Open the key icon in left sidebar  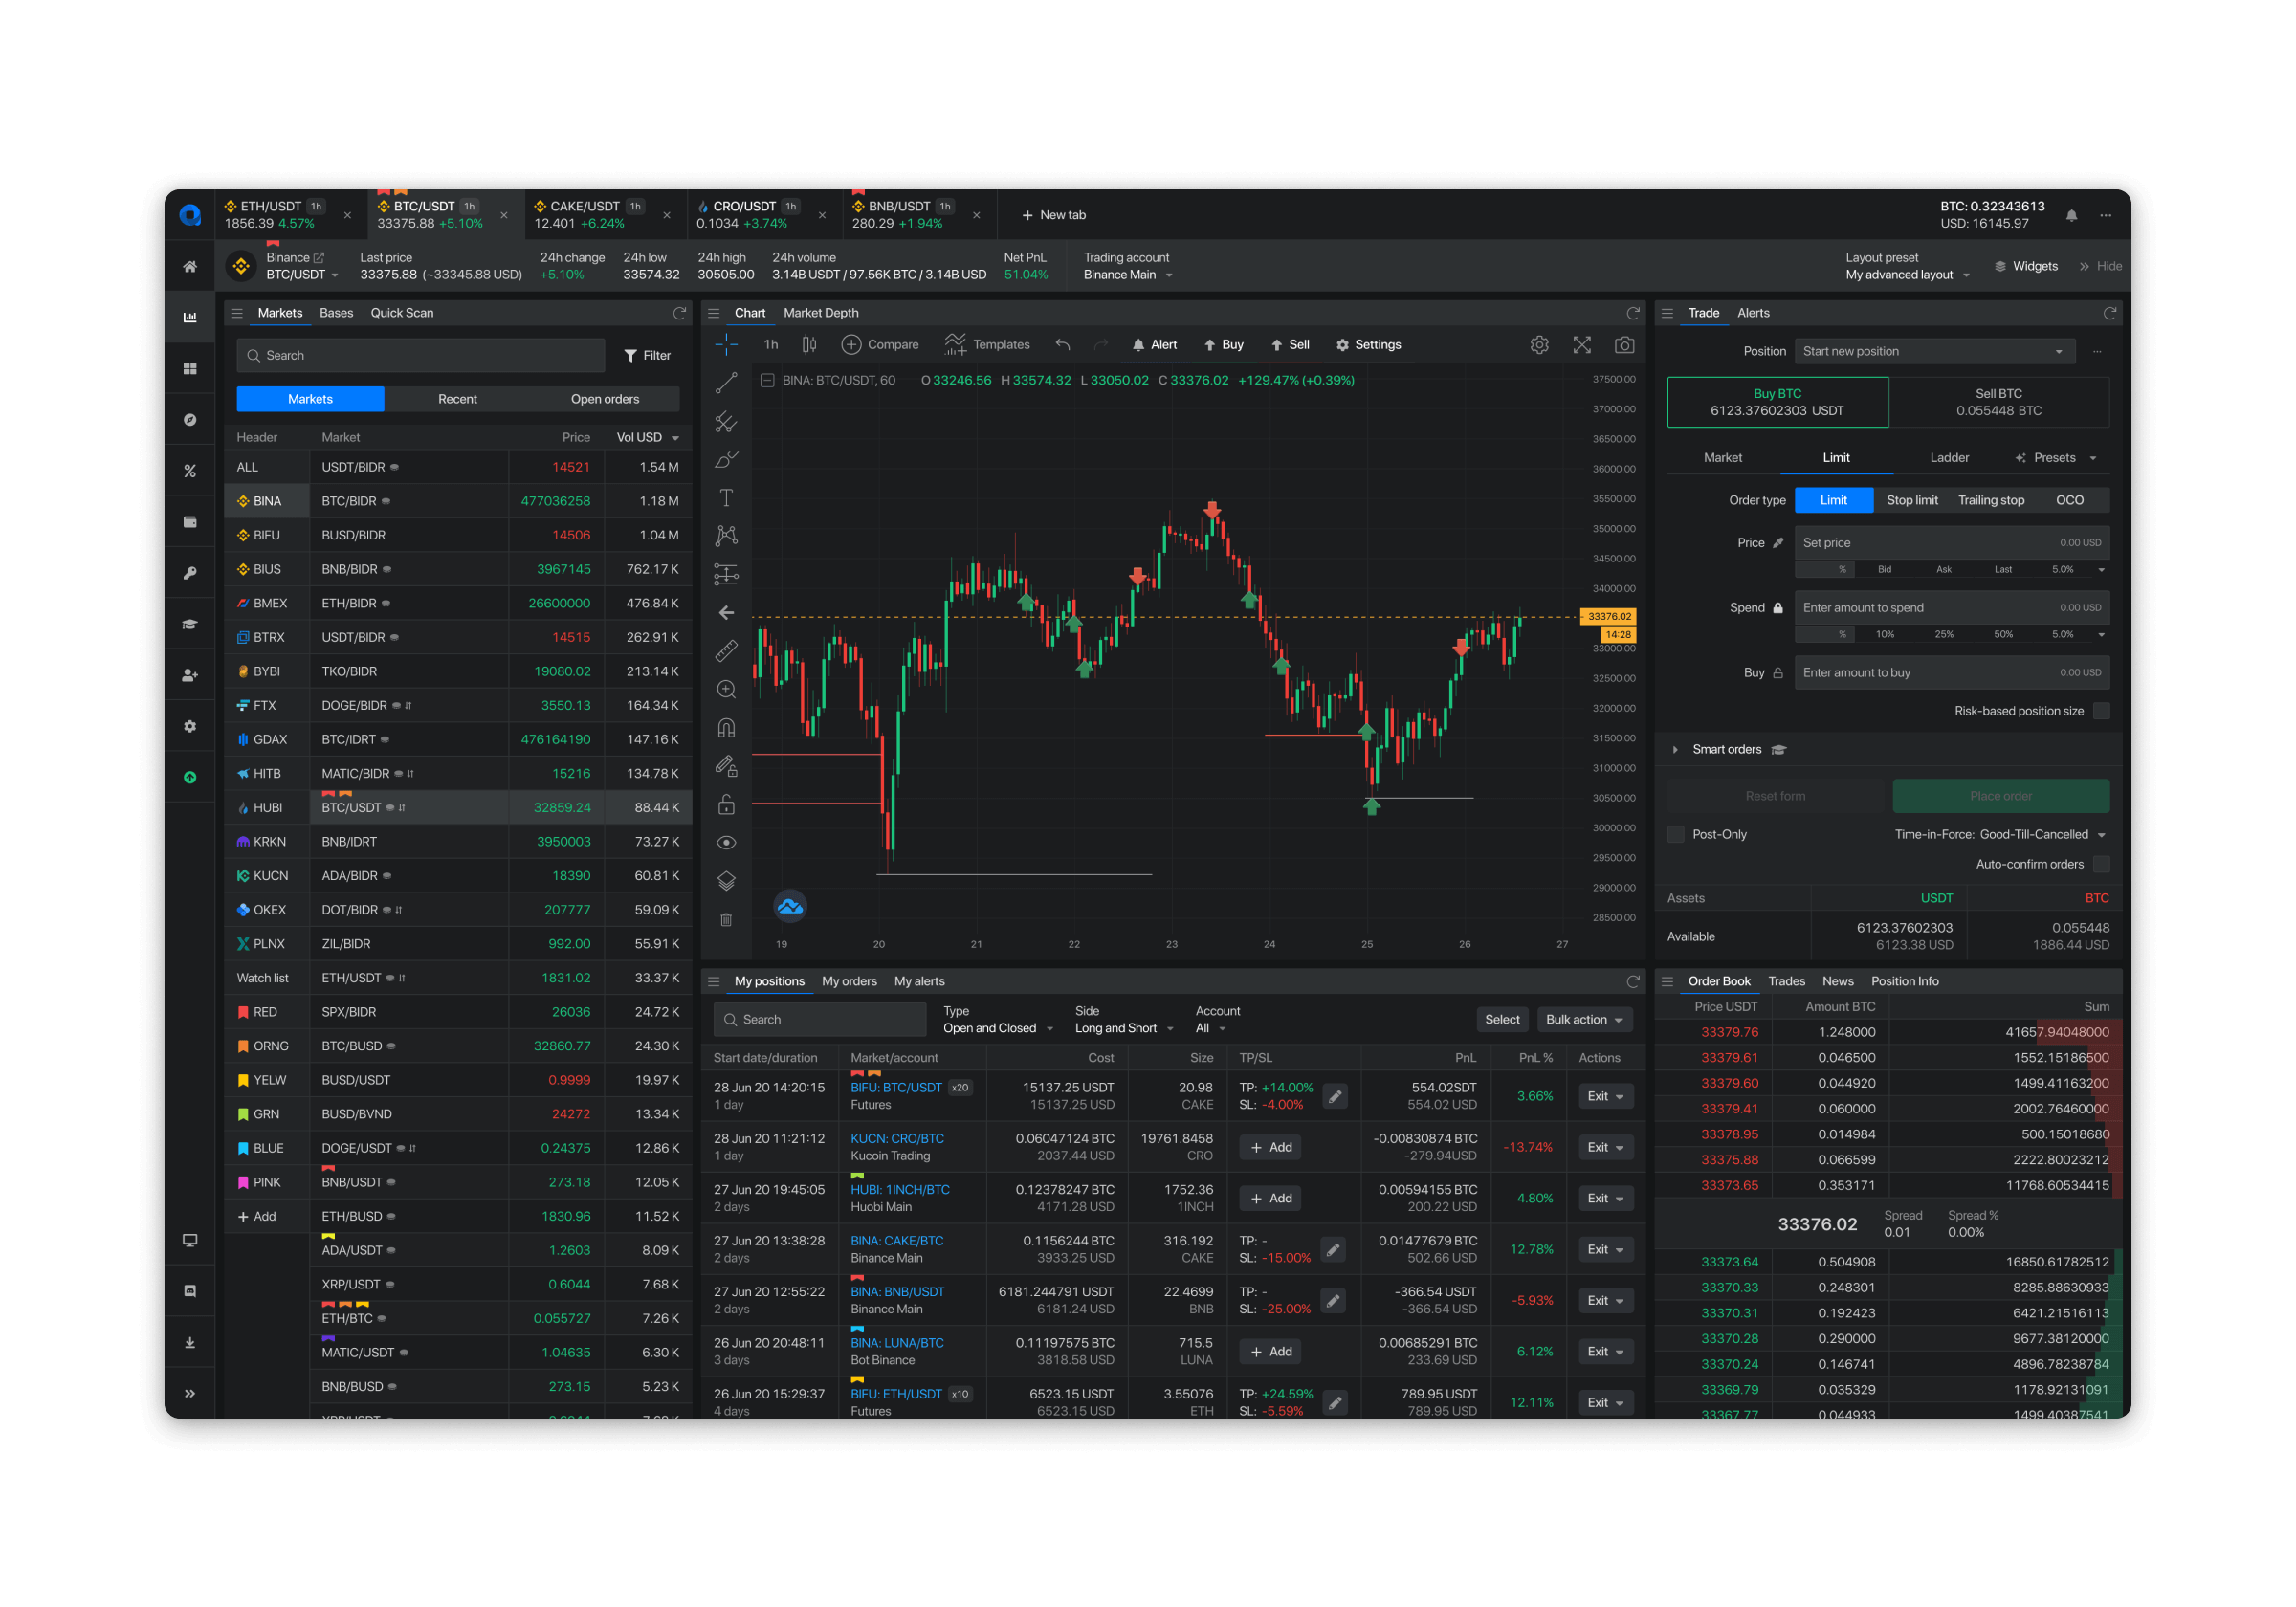coord(190,573)
